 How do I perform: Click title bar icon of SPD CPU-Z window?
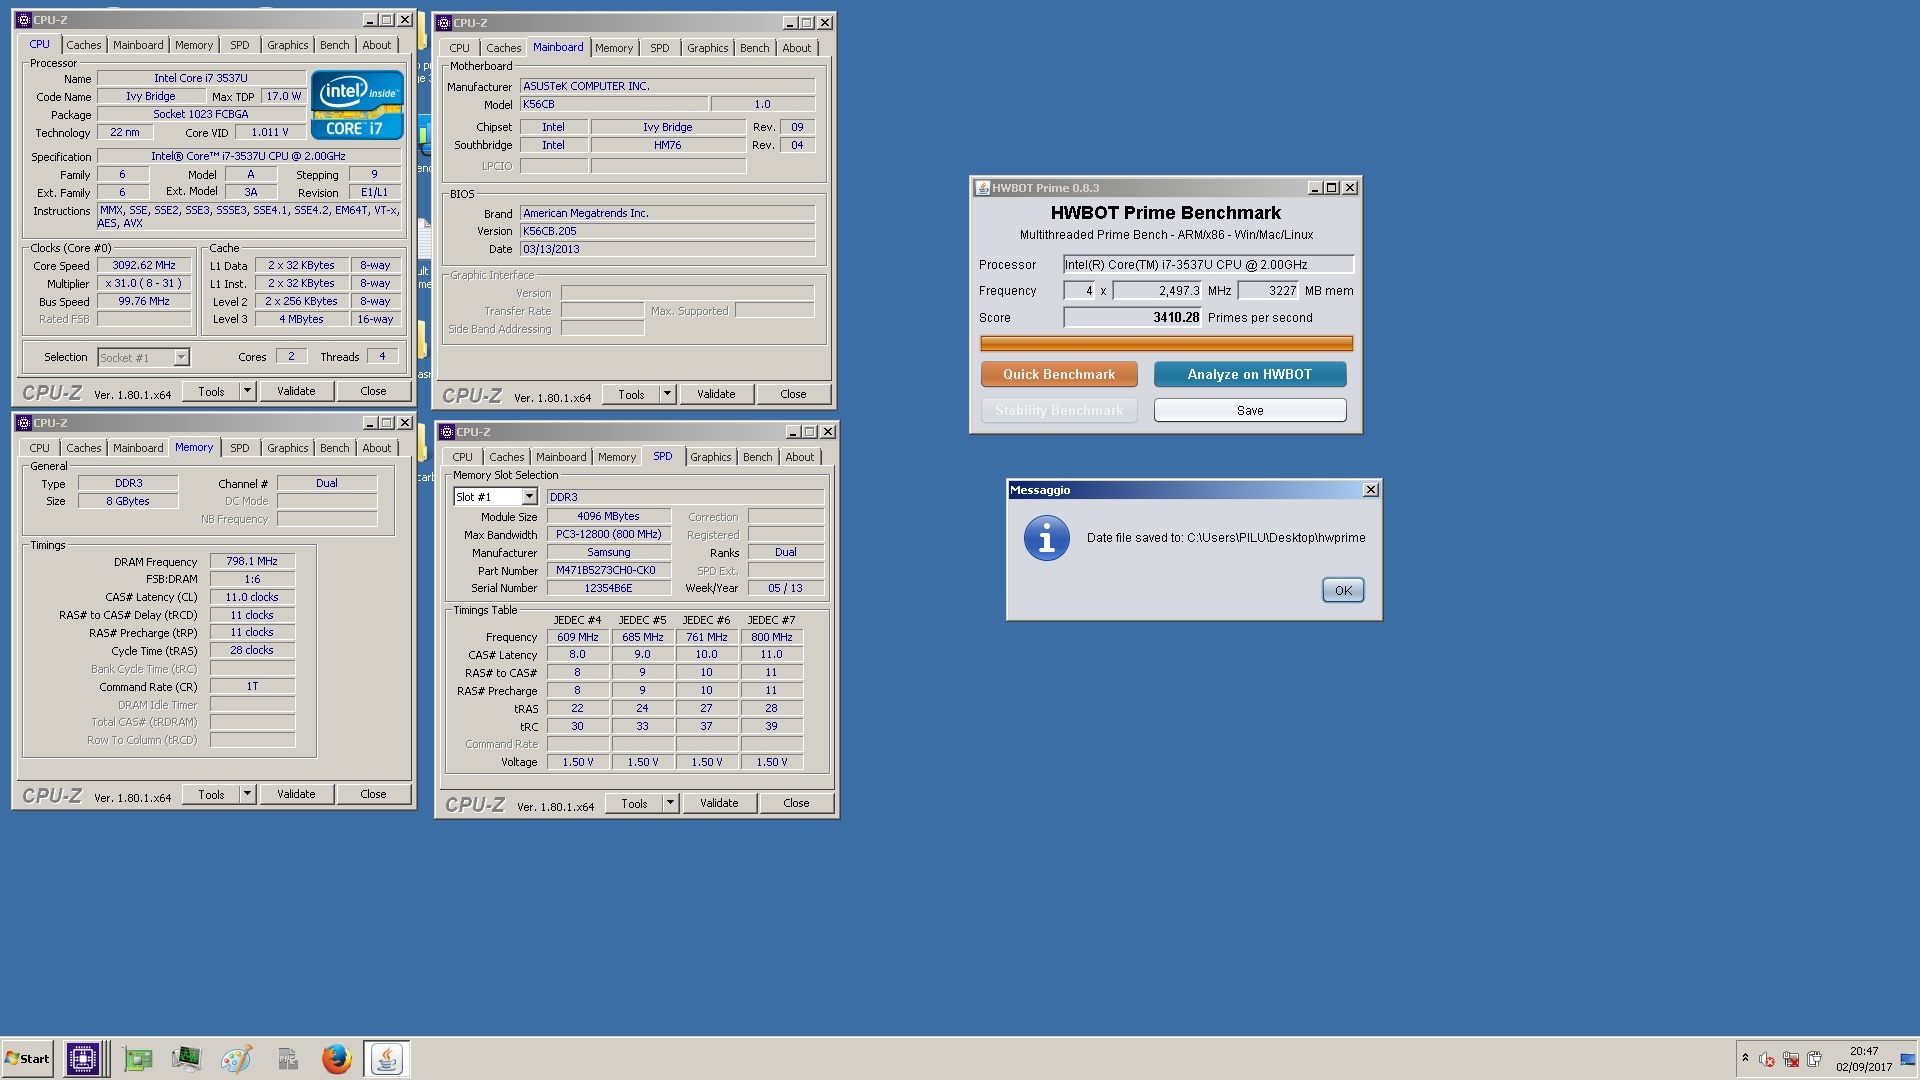coord(446,432)
